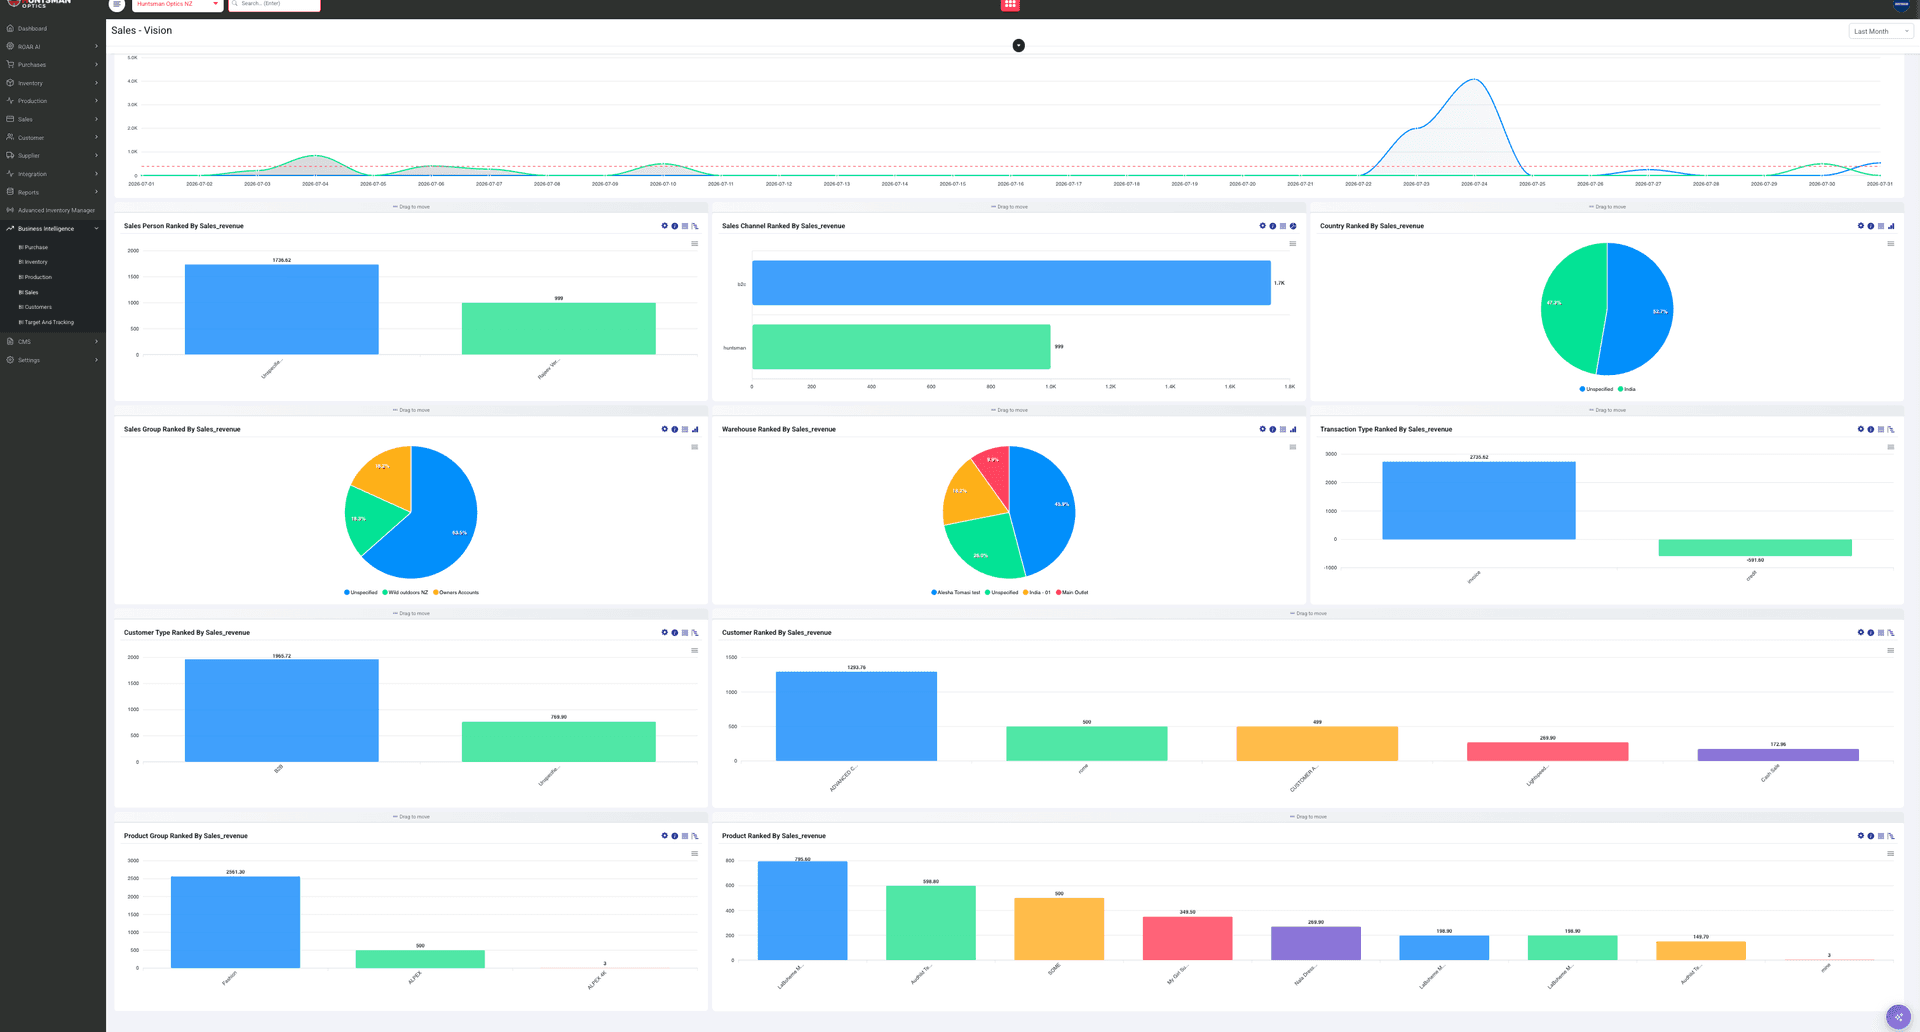Select BI Sales submenu item
The image size is (1920, 1032).
[28, 292]
